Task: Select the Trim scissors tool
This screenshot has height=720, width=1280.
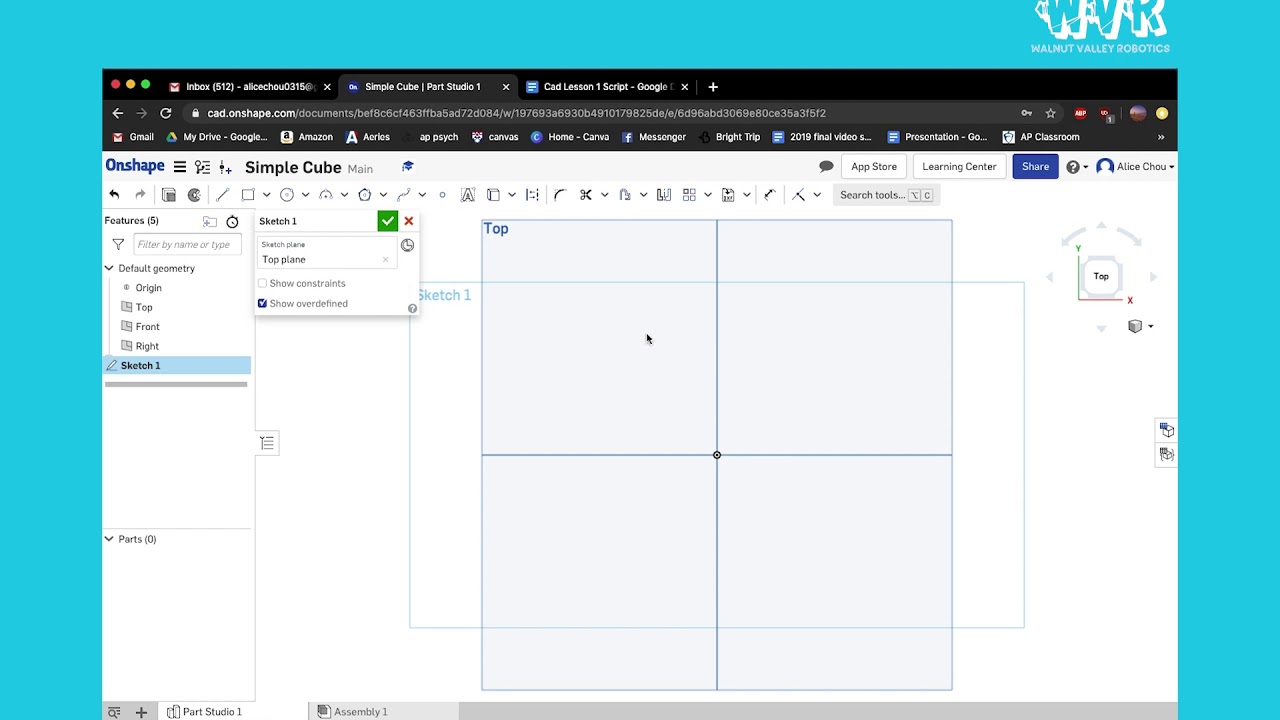Action: (586, 195)
